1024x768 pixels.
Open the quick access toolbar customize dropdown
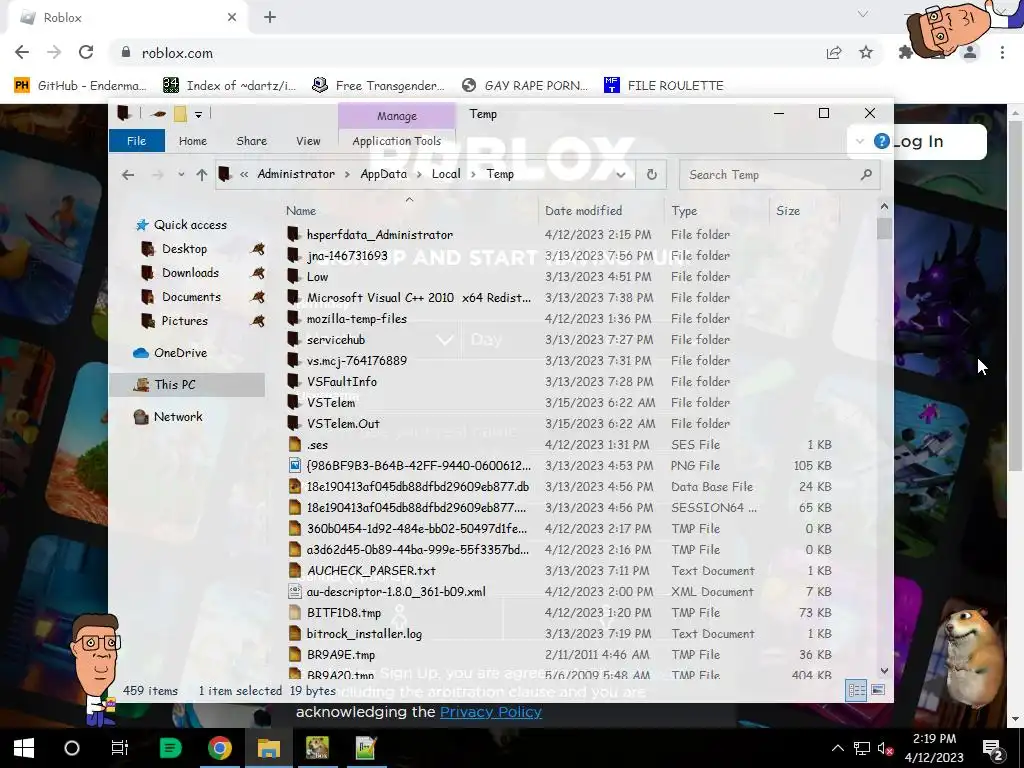[199, 114]
